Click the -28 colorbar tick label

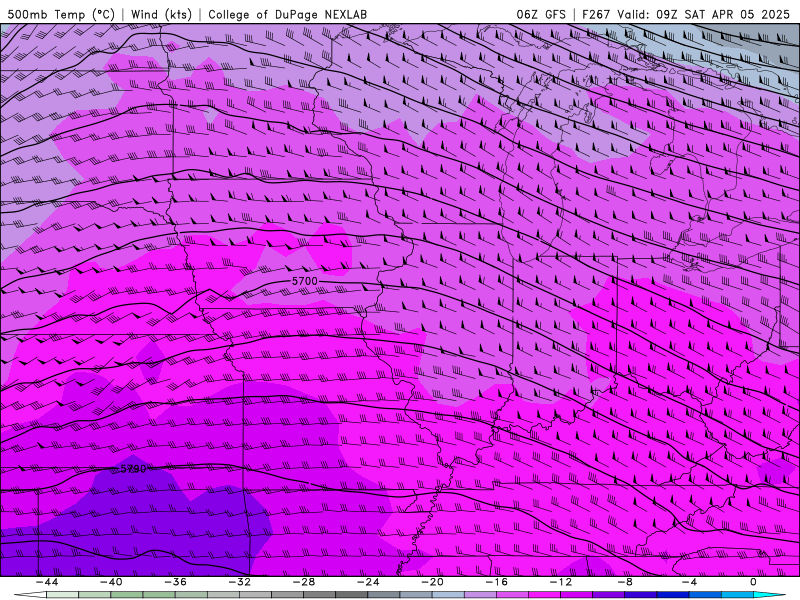click(x=304, y=582)
